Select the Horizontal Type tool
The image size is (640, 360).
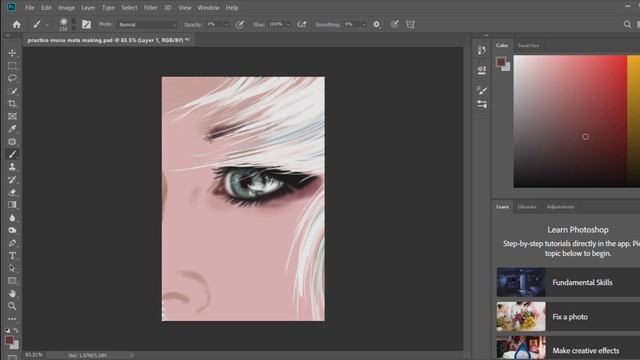click(12, 256)
